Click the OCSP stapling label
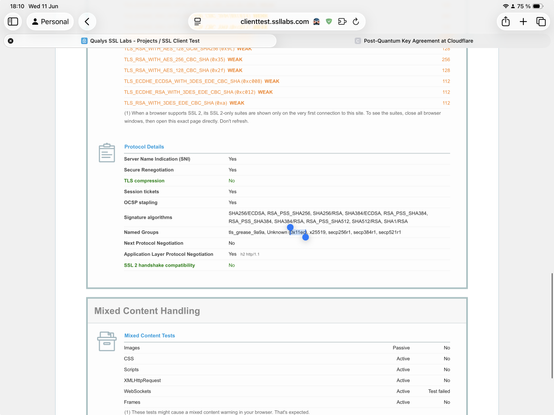The height and width of the screenshot is (415, 554). 141,202
